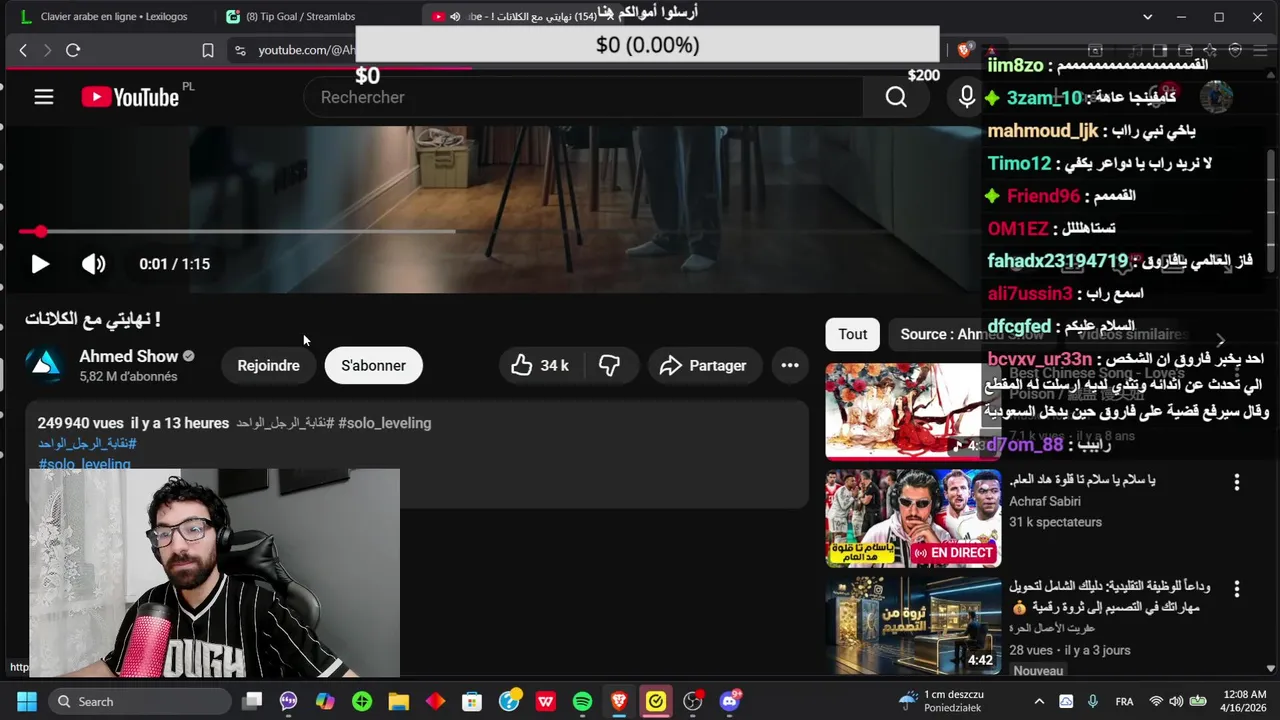Open the #solo_leveling hashtag in description header
The height and width of the screenshot is (720, 1280).
click(x=385, y=423)
